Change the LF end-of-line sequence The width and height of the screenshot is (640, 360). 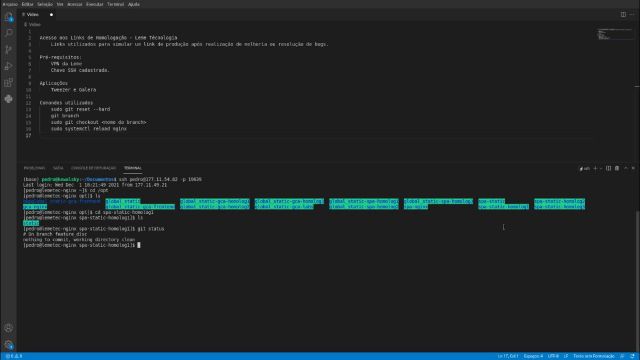point(566,356)
